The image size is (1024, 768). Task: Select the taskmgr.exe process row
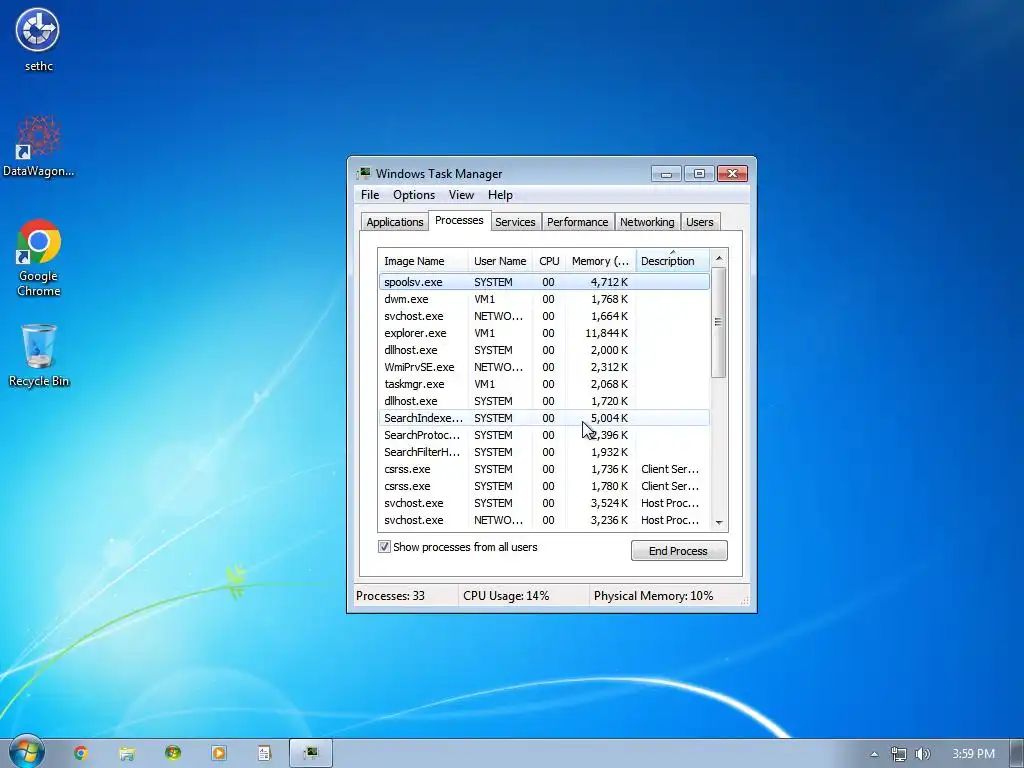544,384
